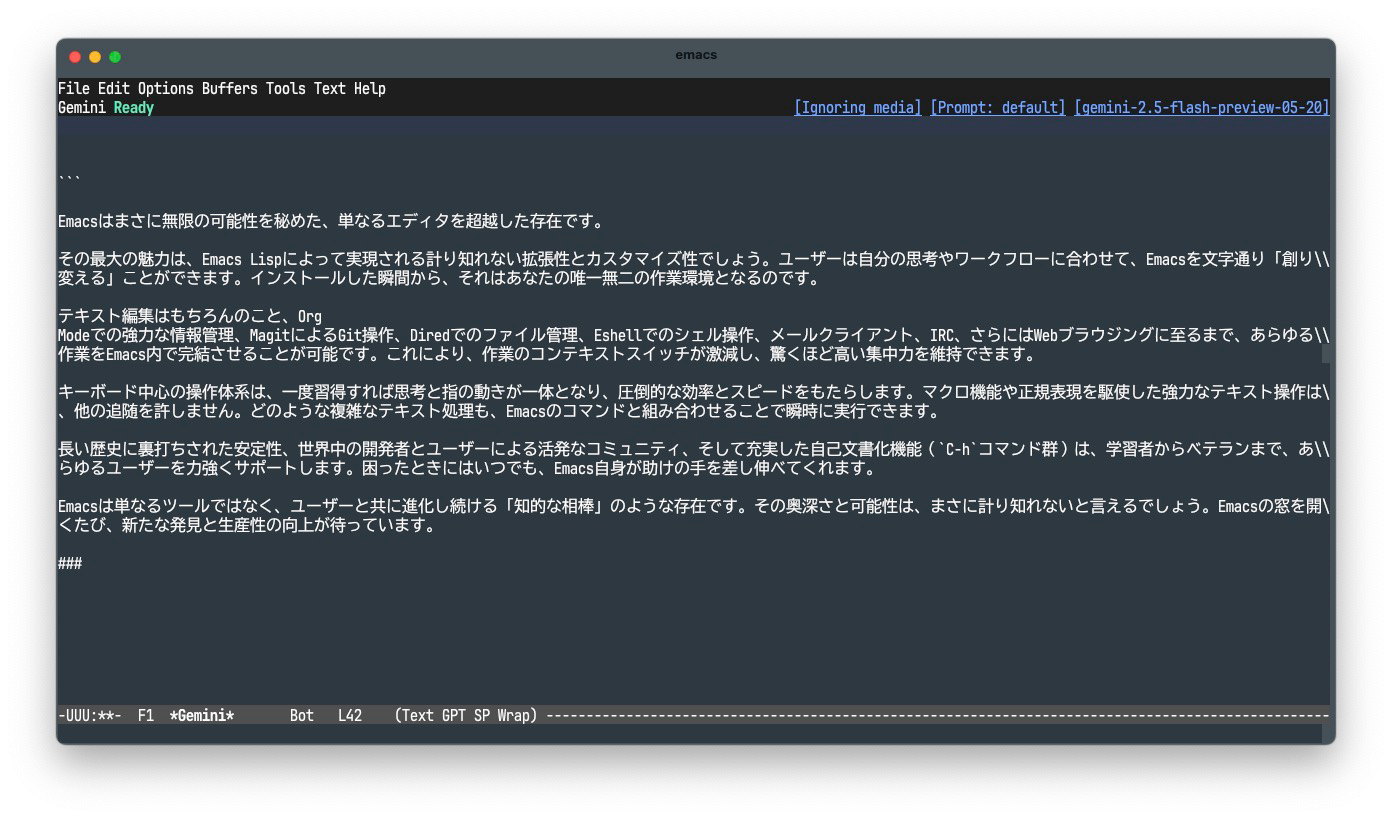Click the "emacs" window title
The width and height of the screenshot is (1392, 819).
click(x=696, y=55)
